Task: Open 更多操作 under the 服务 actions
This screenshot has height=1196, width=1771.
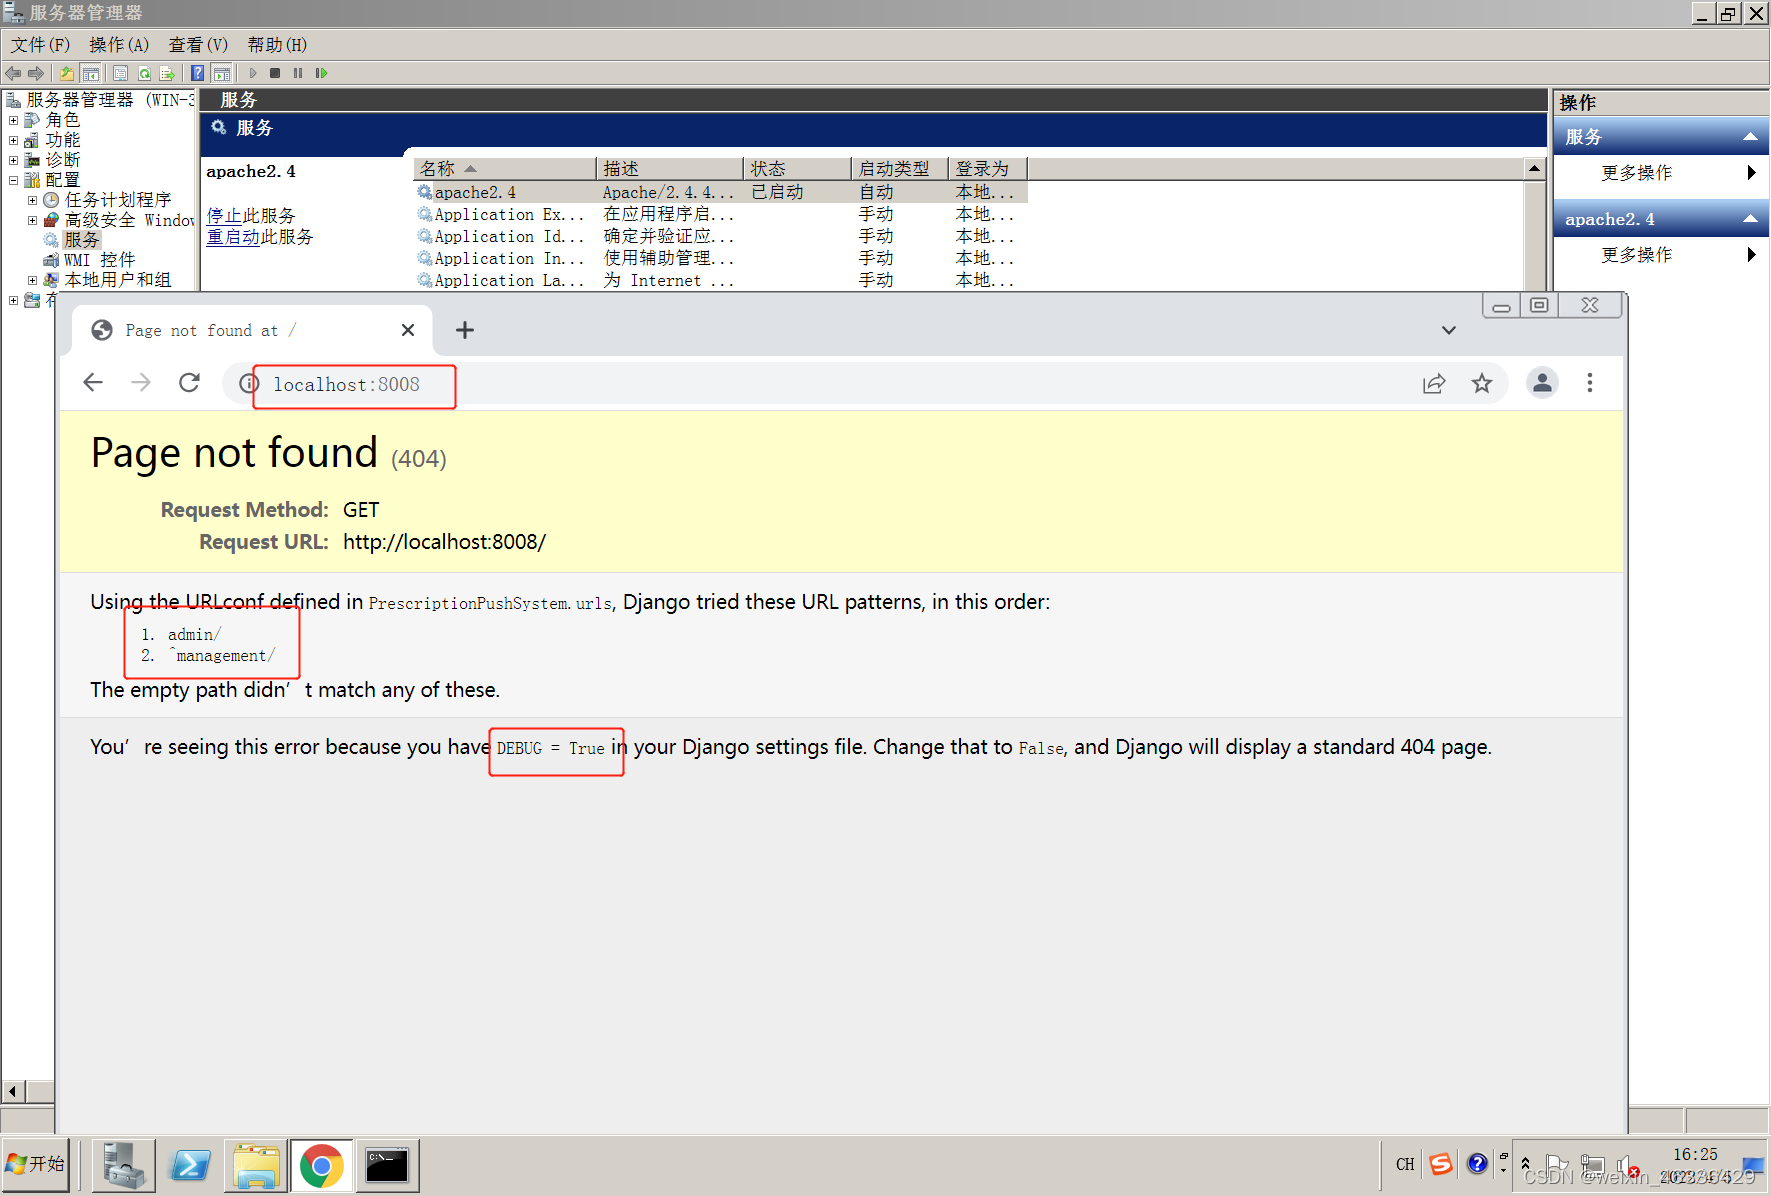Action: [1661, 173]
